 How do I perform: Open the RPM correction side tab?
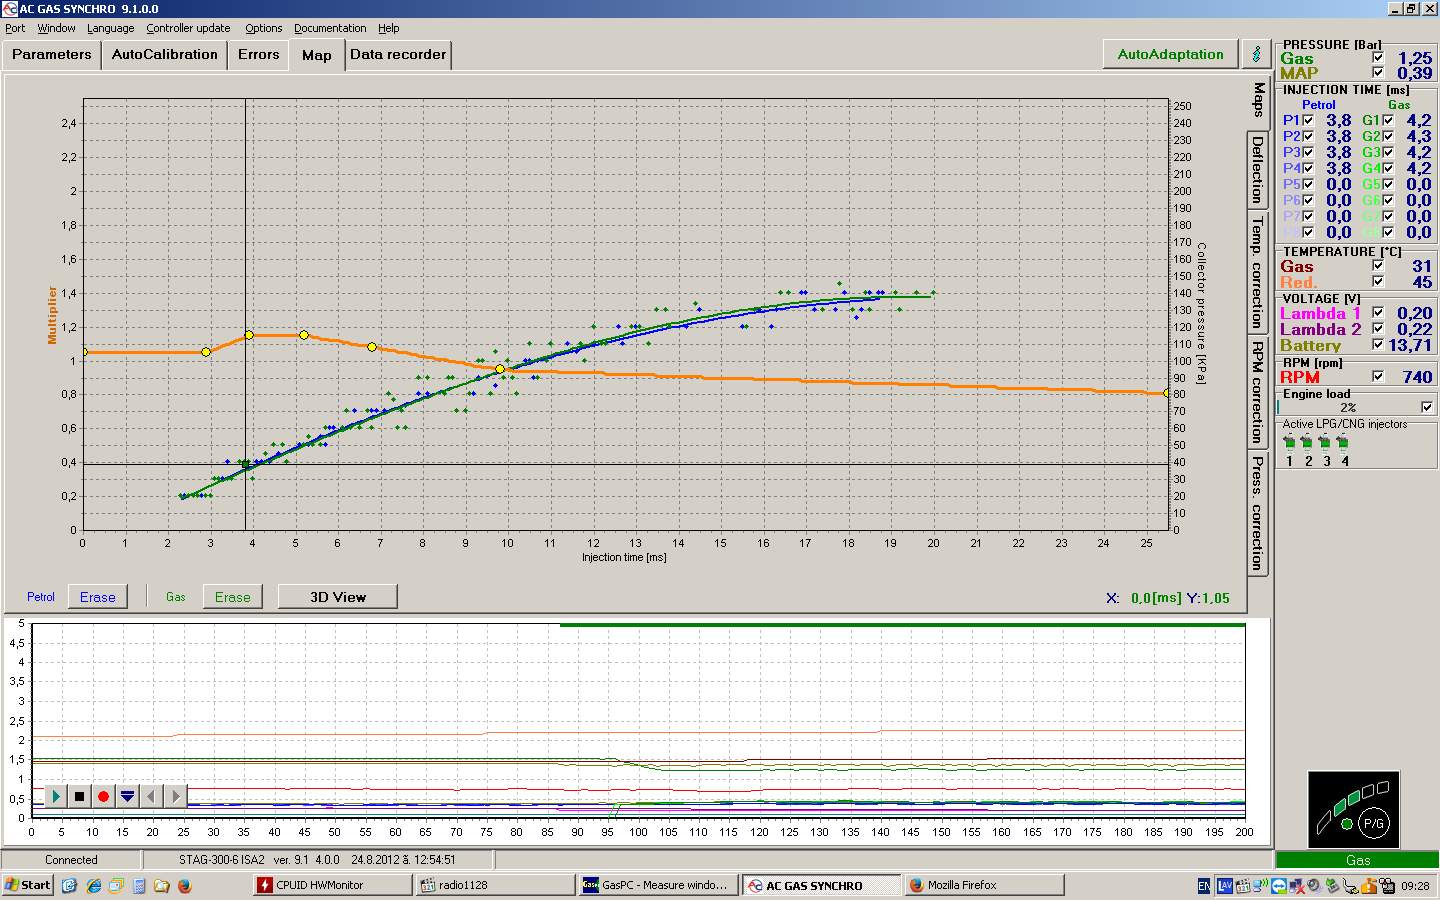pyautogui.click(x=1257, y=392)
